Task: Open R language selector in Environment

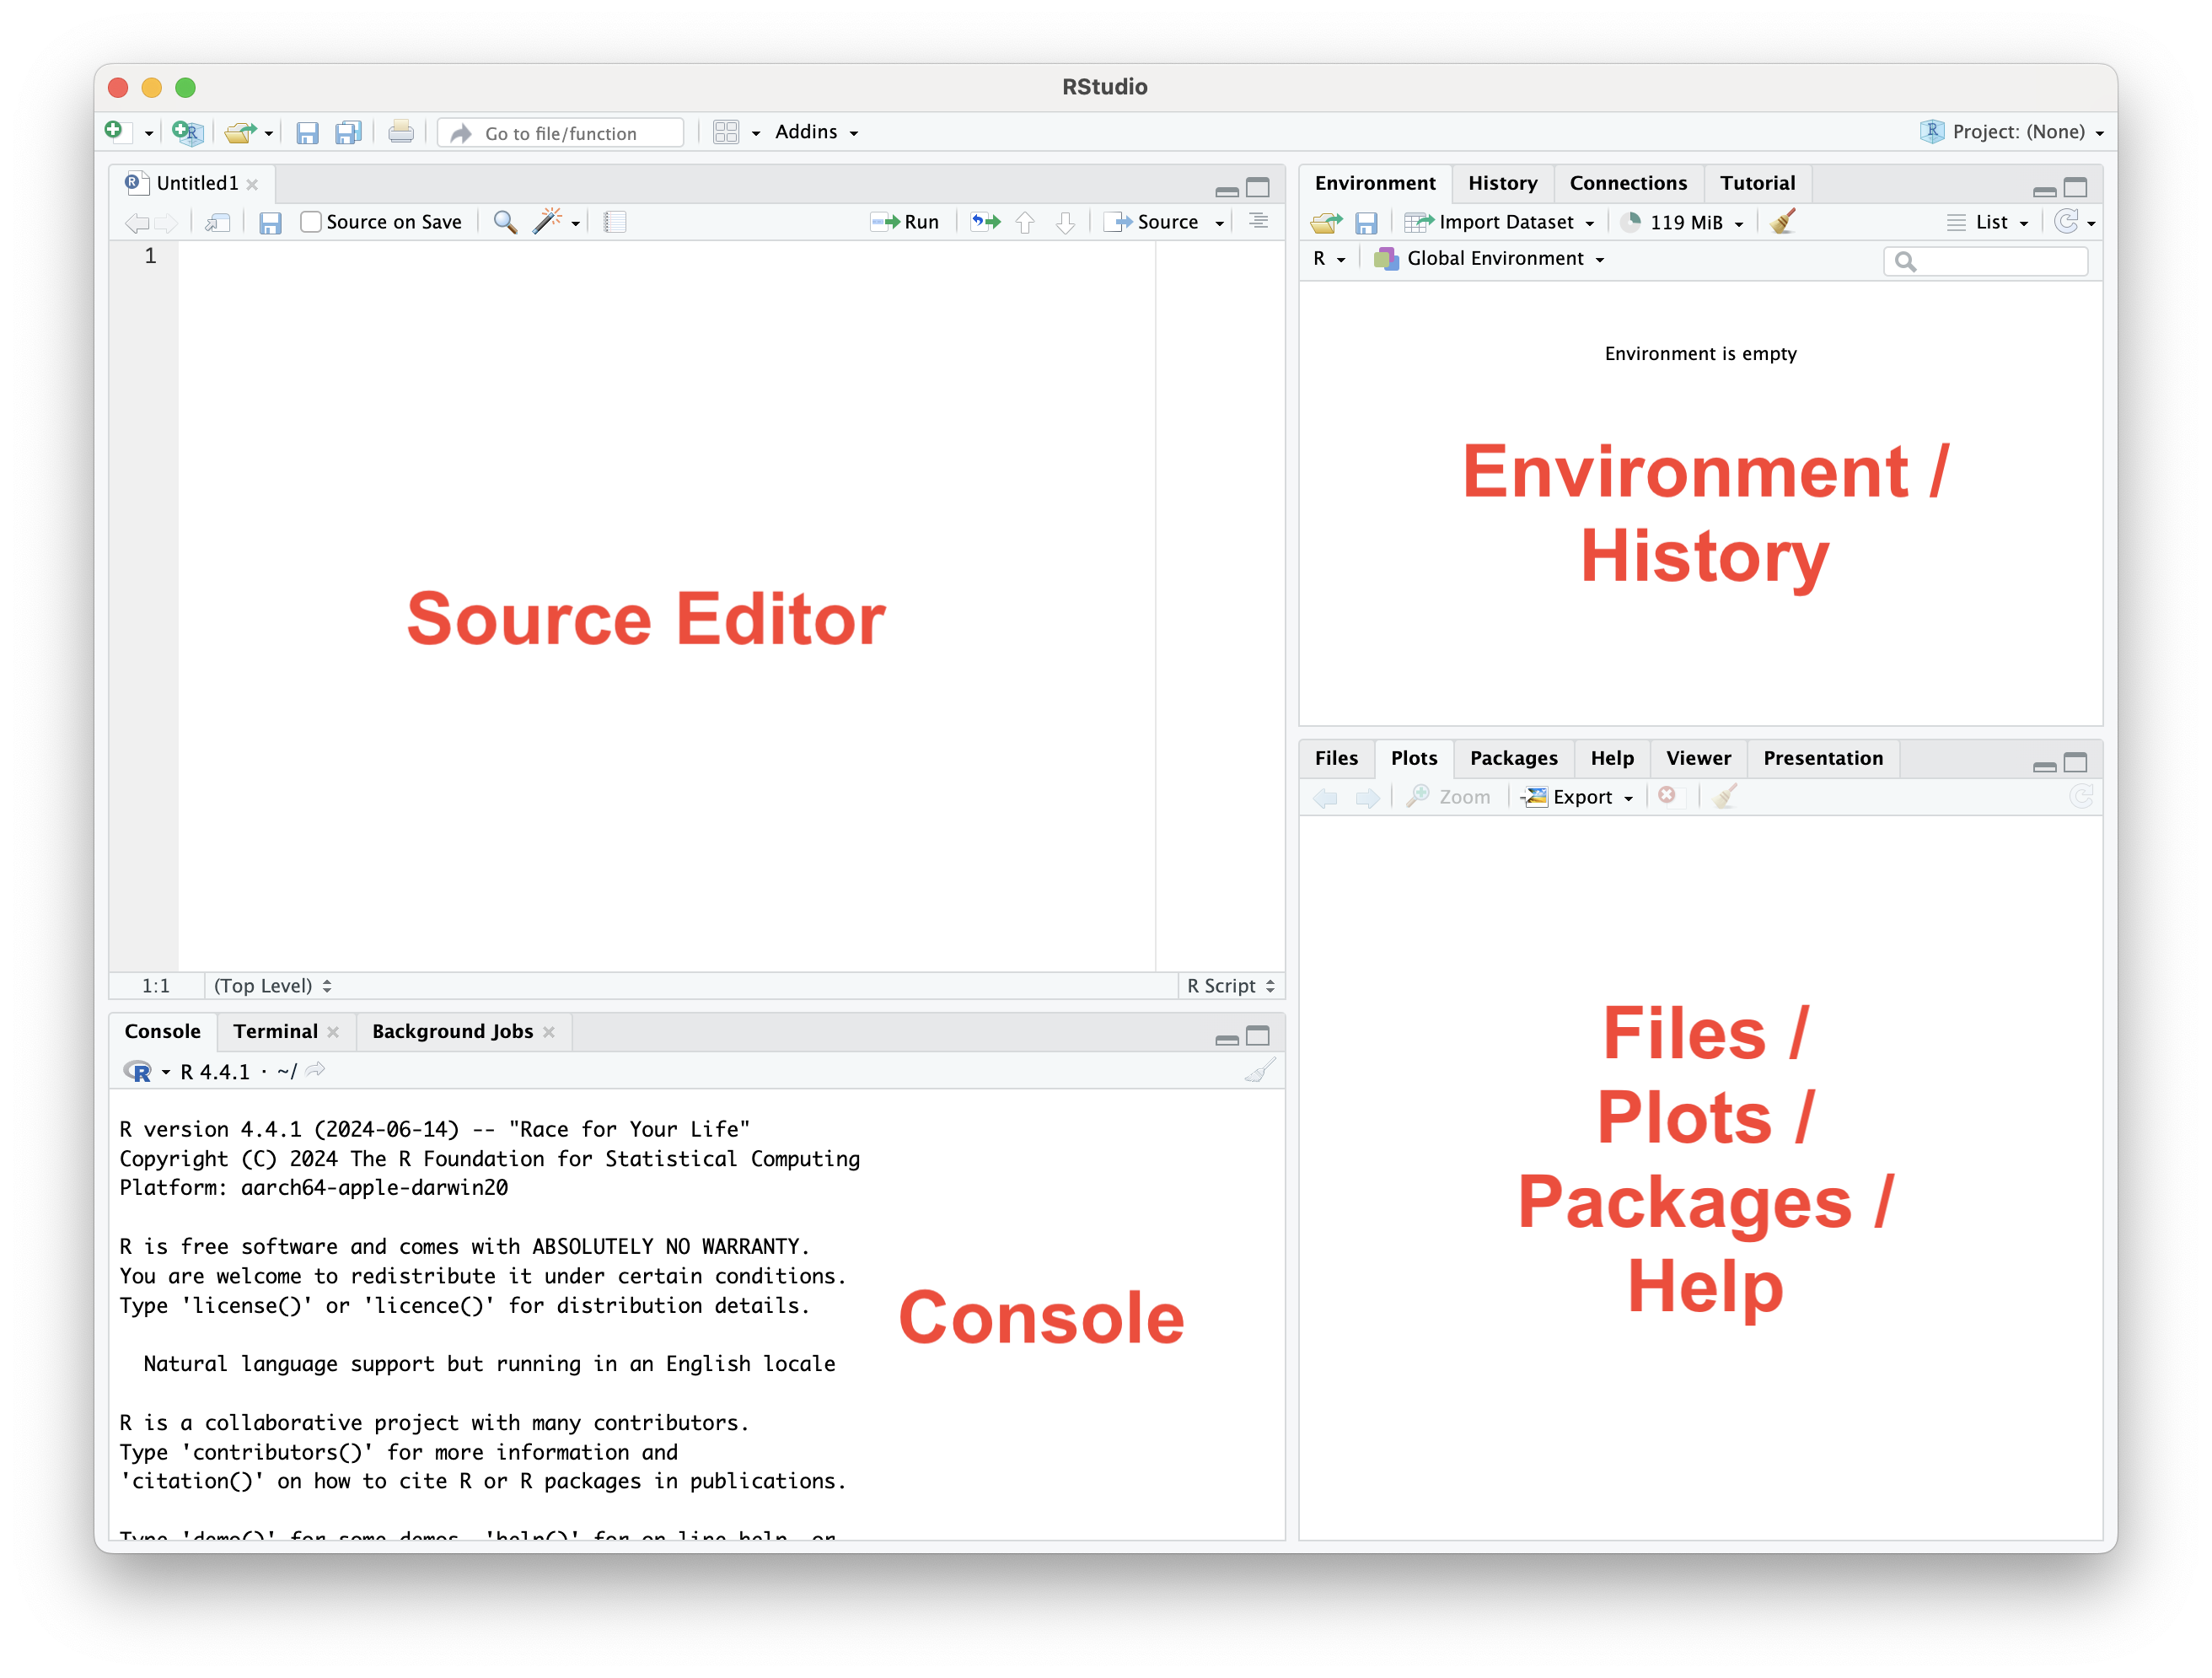Action: tap(1329, 259)
